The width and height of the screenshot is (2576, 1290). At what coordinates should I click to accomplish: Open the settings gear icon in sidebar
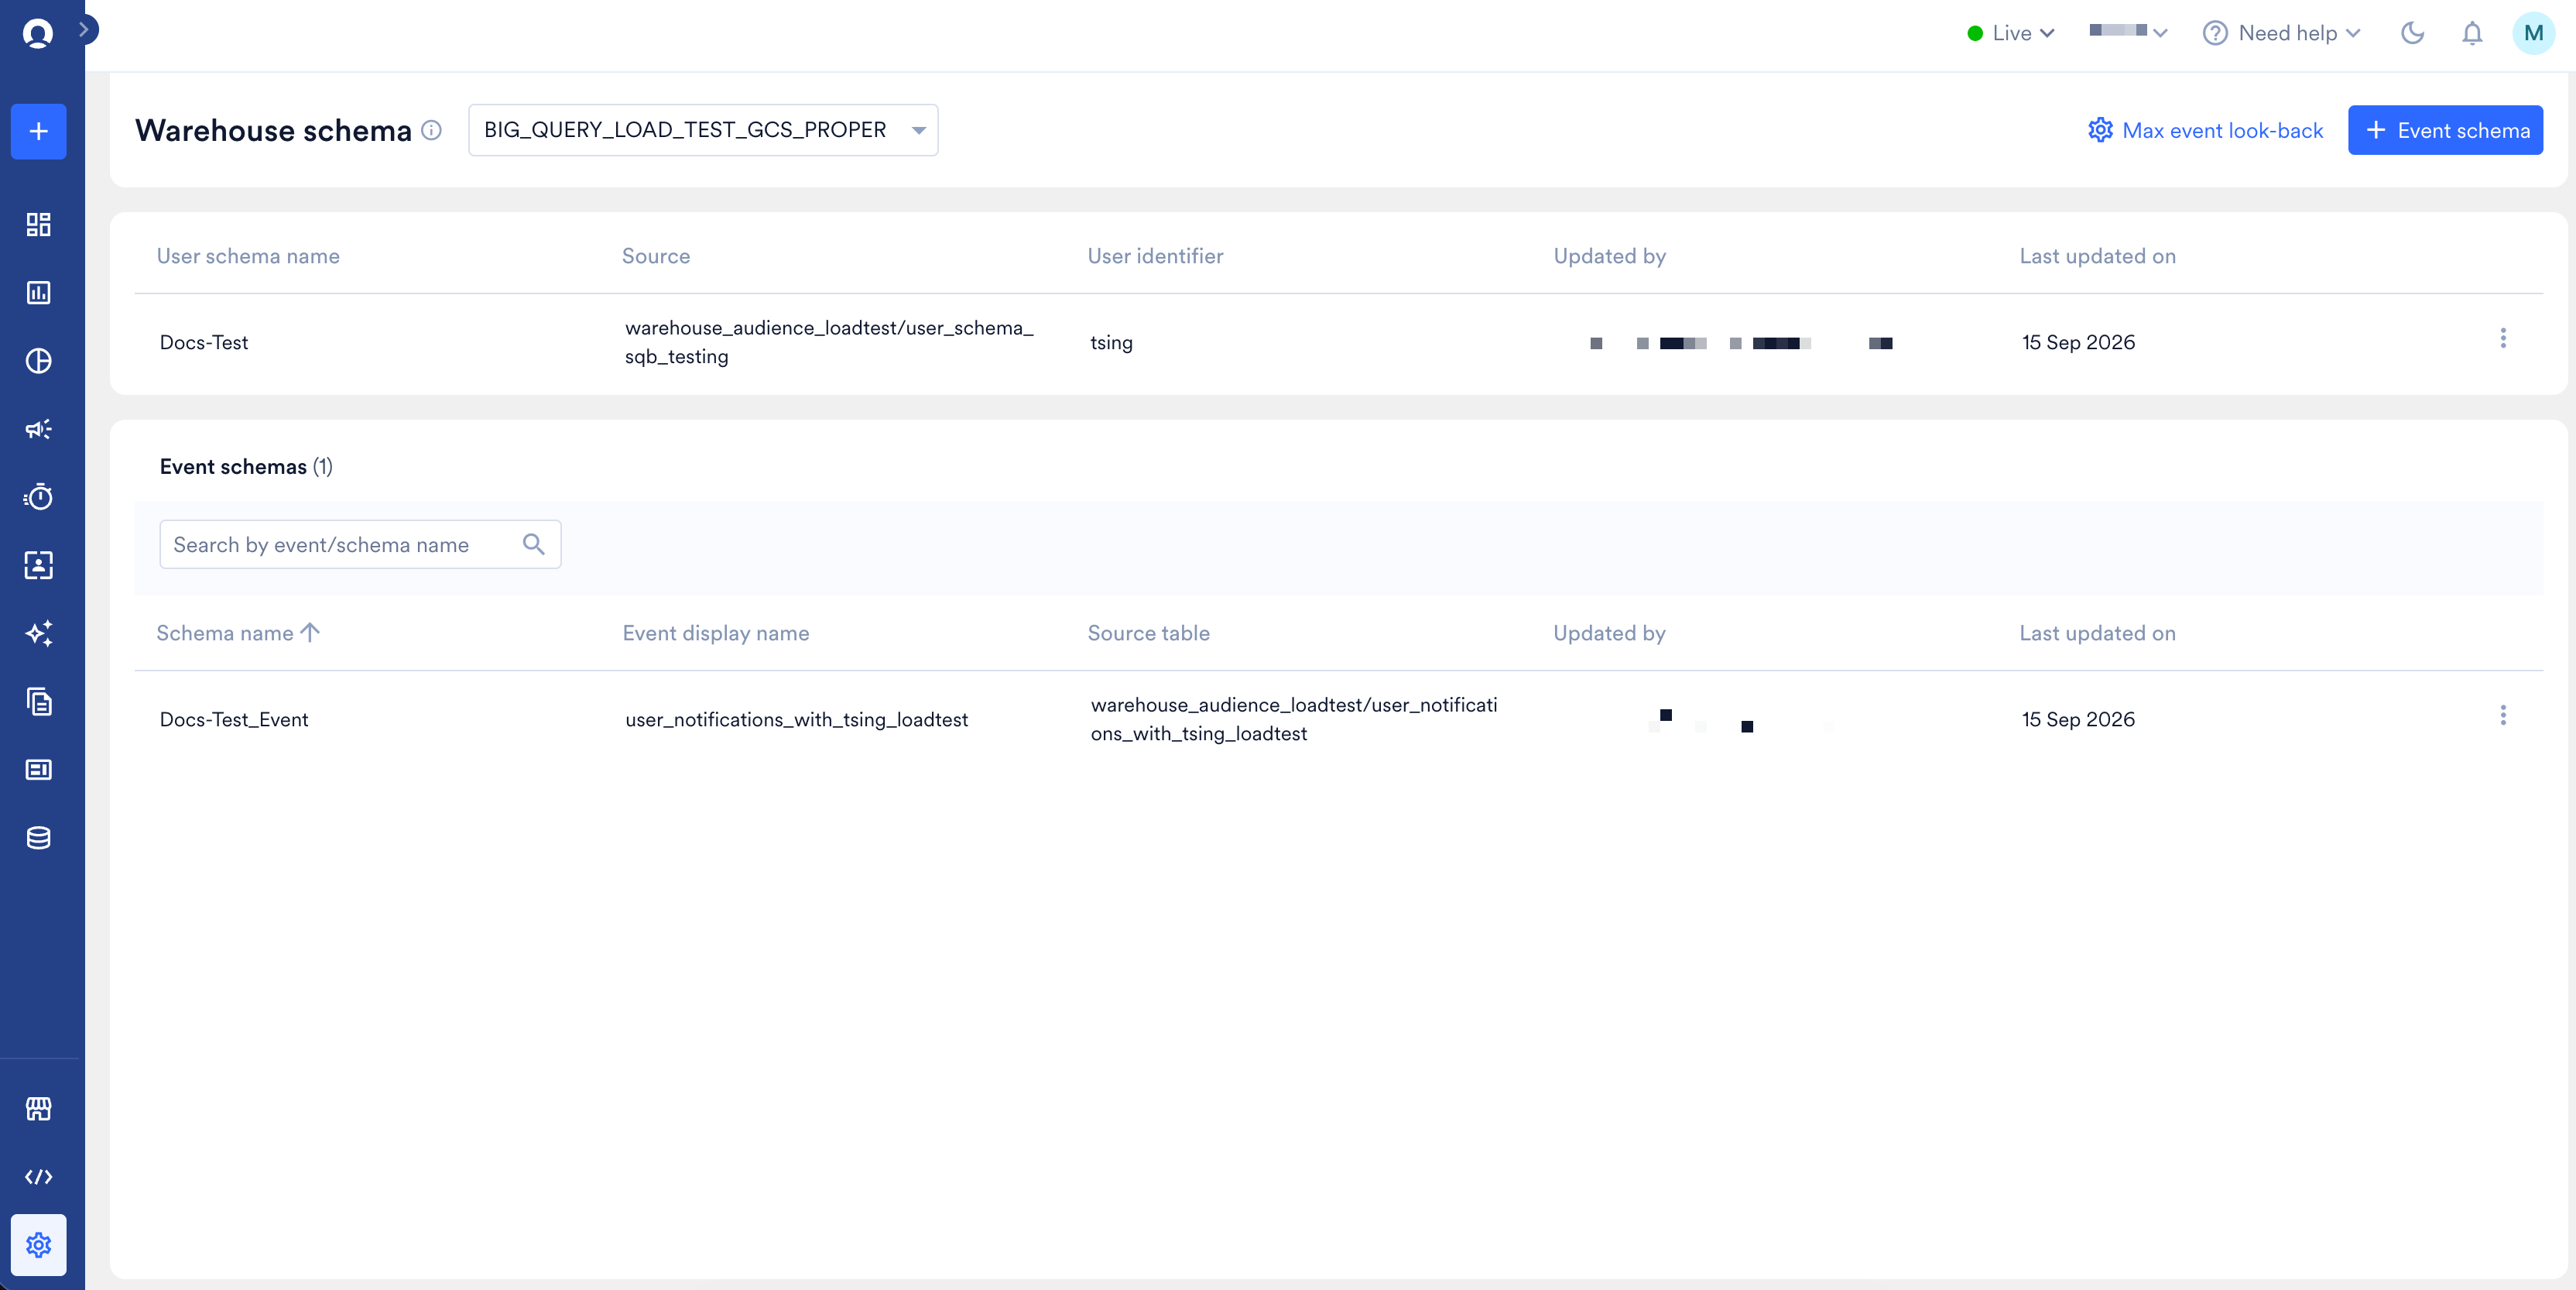[x=38, y=1245]
